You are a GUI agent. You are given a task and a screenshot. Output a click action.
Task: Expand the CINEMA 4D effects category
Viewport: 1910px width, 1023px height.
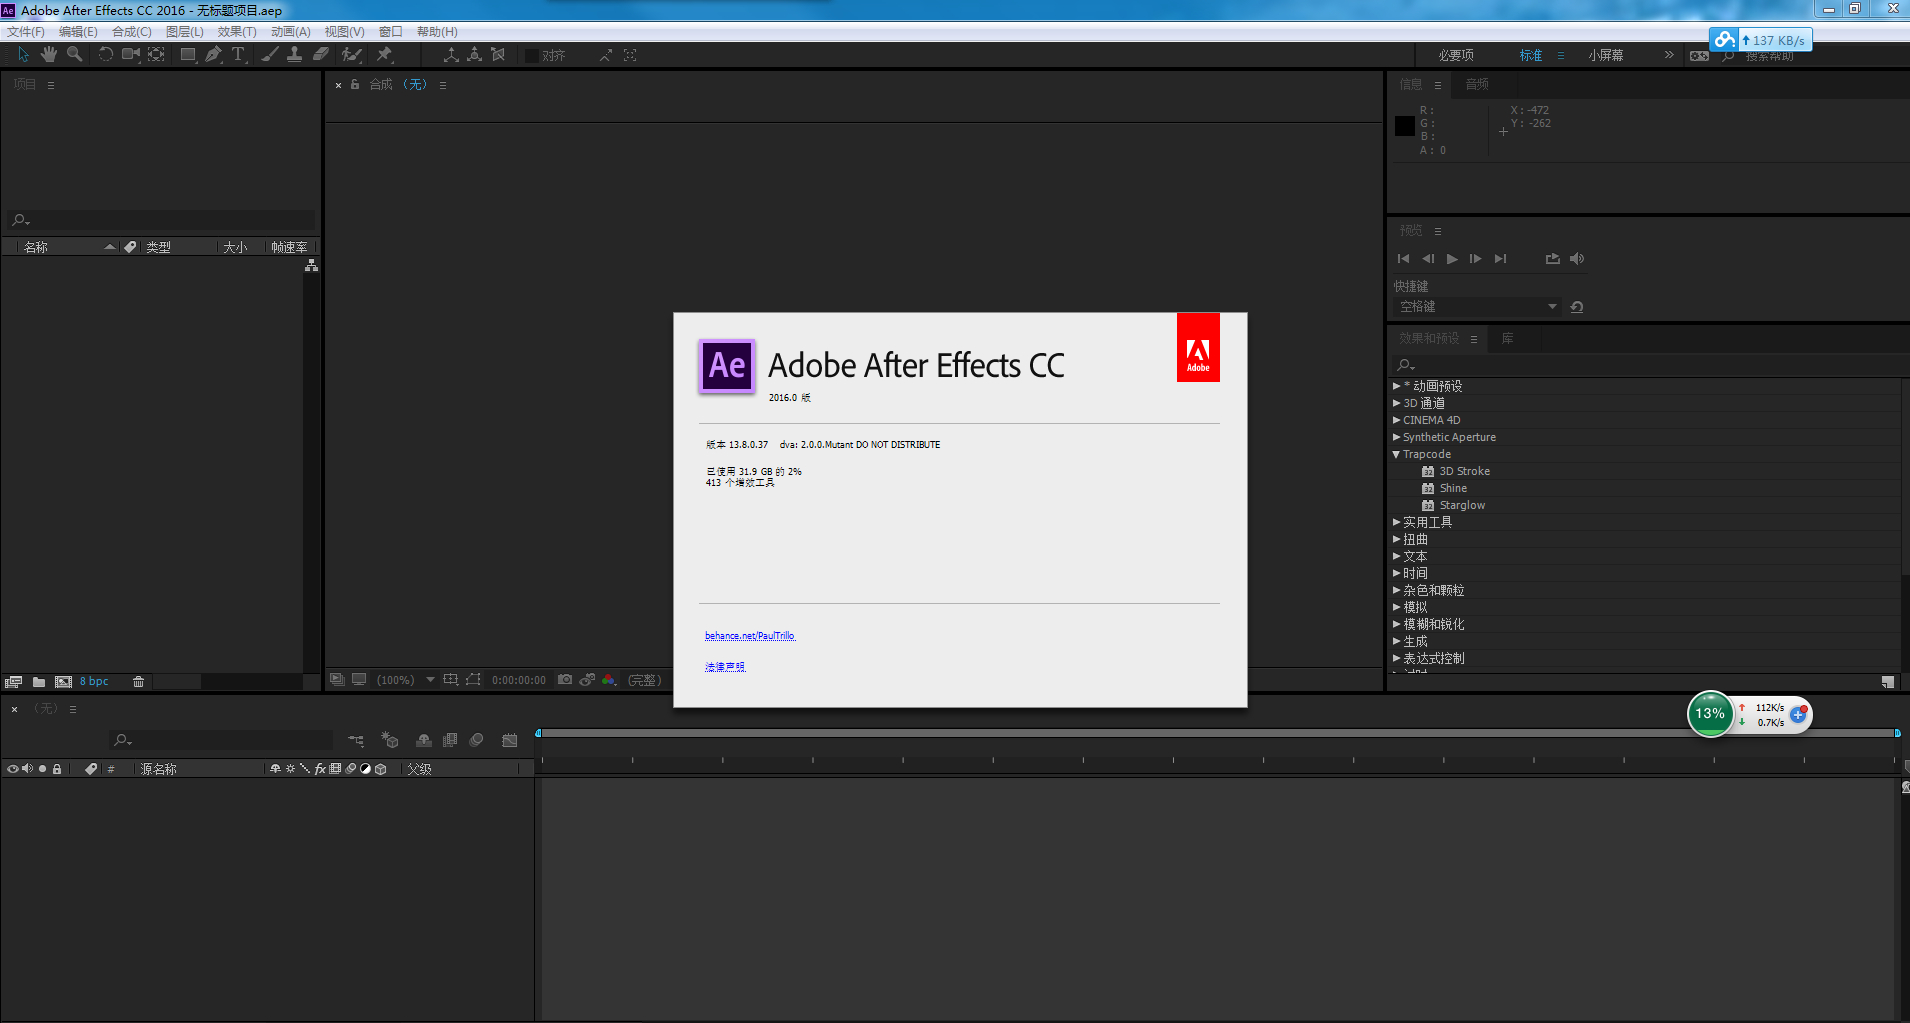[x=1397, y=420]
